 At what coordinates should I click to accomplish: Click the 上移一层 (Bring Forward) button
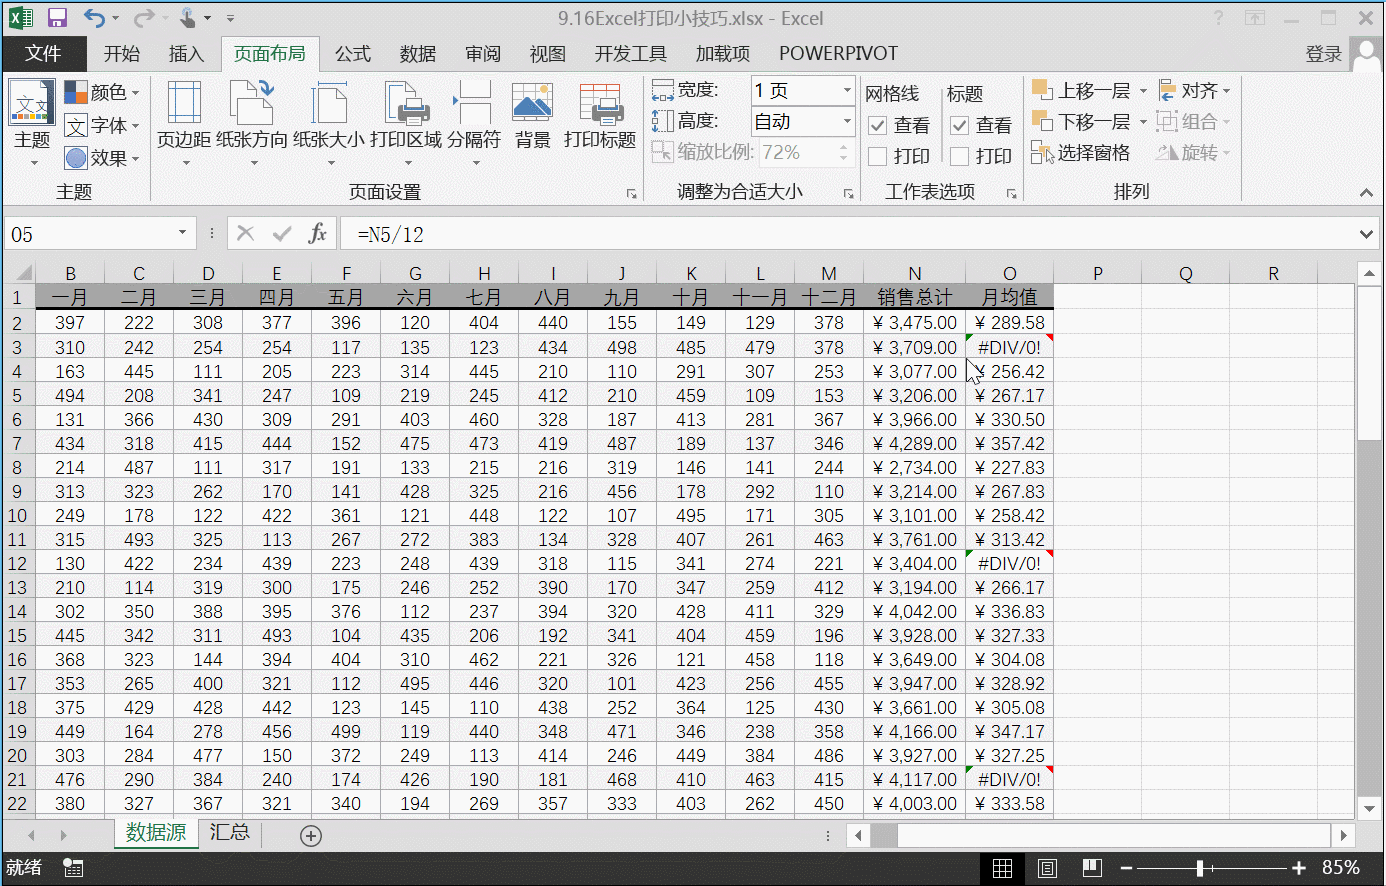1085,90
